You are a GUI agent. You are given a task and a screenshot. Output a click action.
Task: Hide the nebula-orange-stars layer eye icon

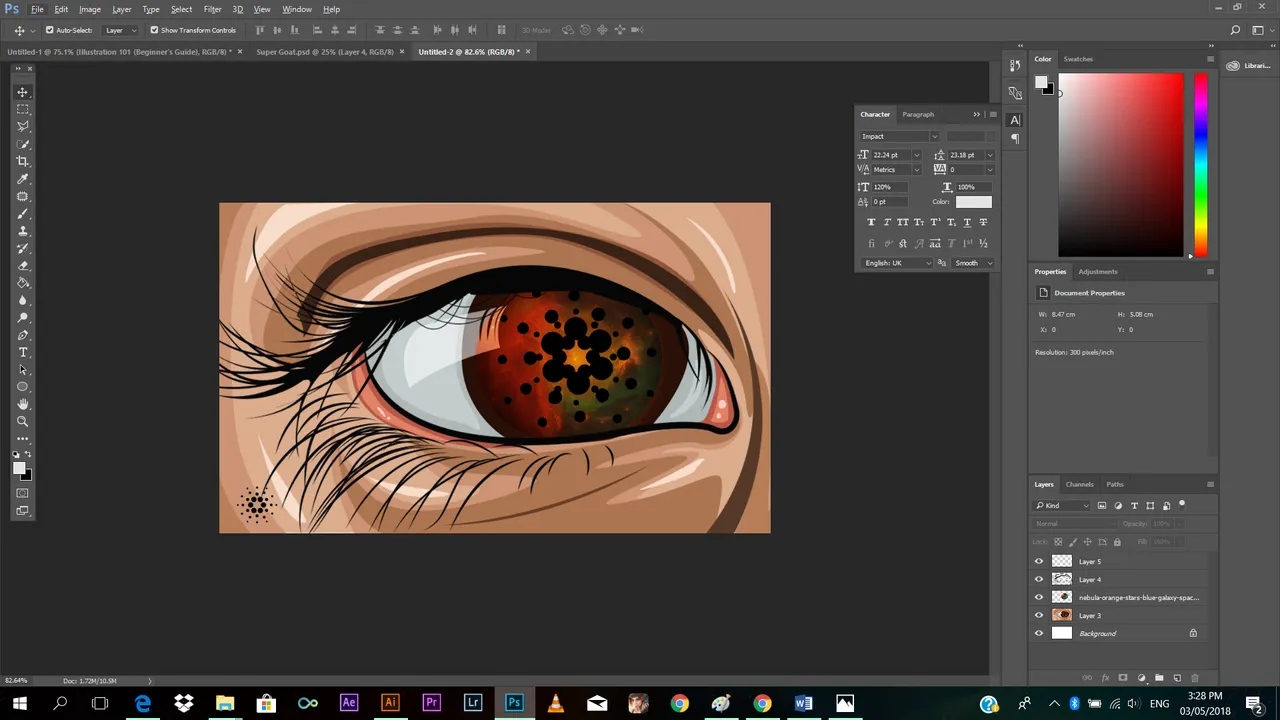coord(1039,597)
